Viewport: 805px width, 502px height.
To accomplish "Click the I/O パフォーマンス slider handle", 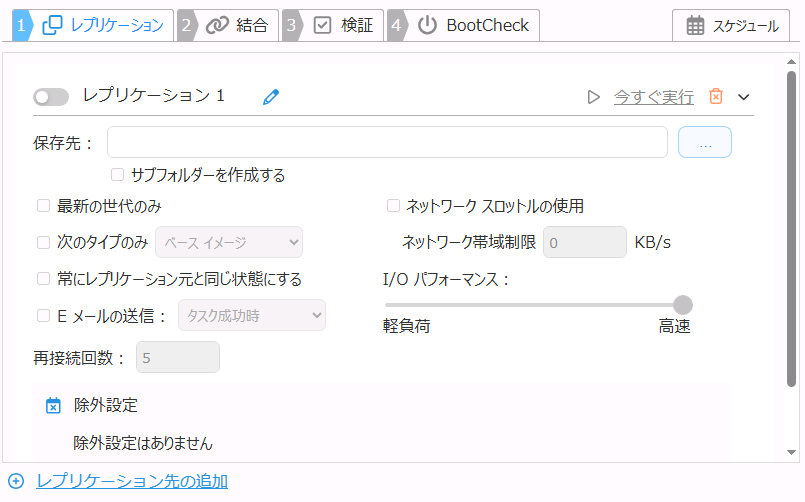I will coord(683,305).
